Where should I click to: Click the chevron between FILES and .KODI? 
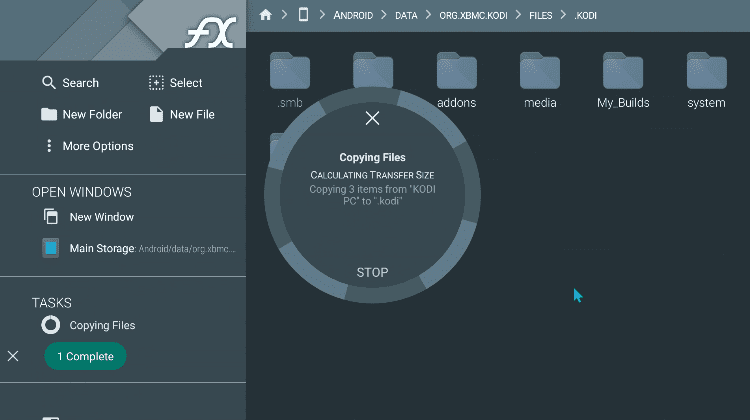pos(563,15)
